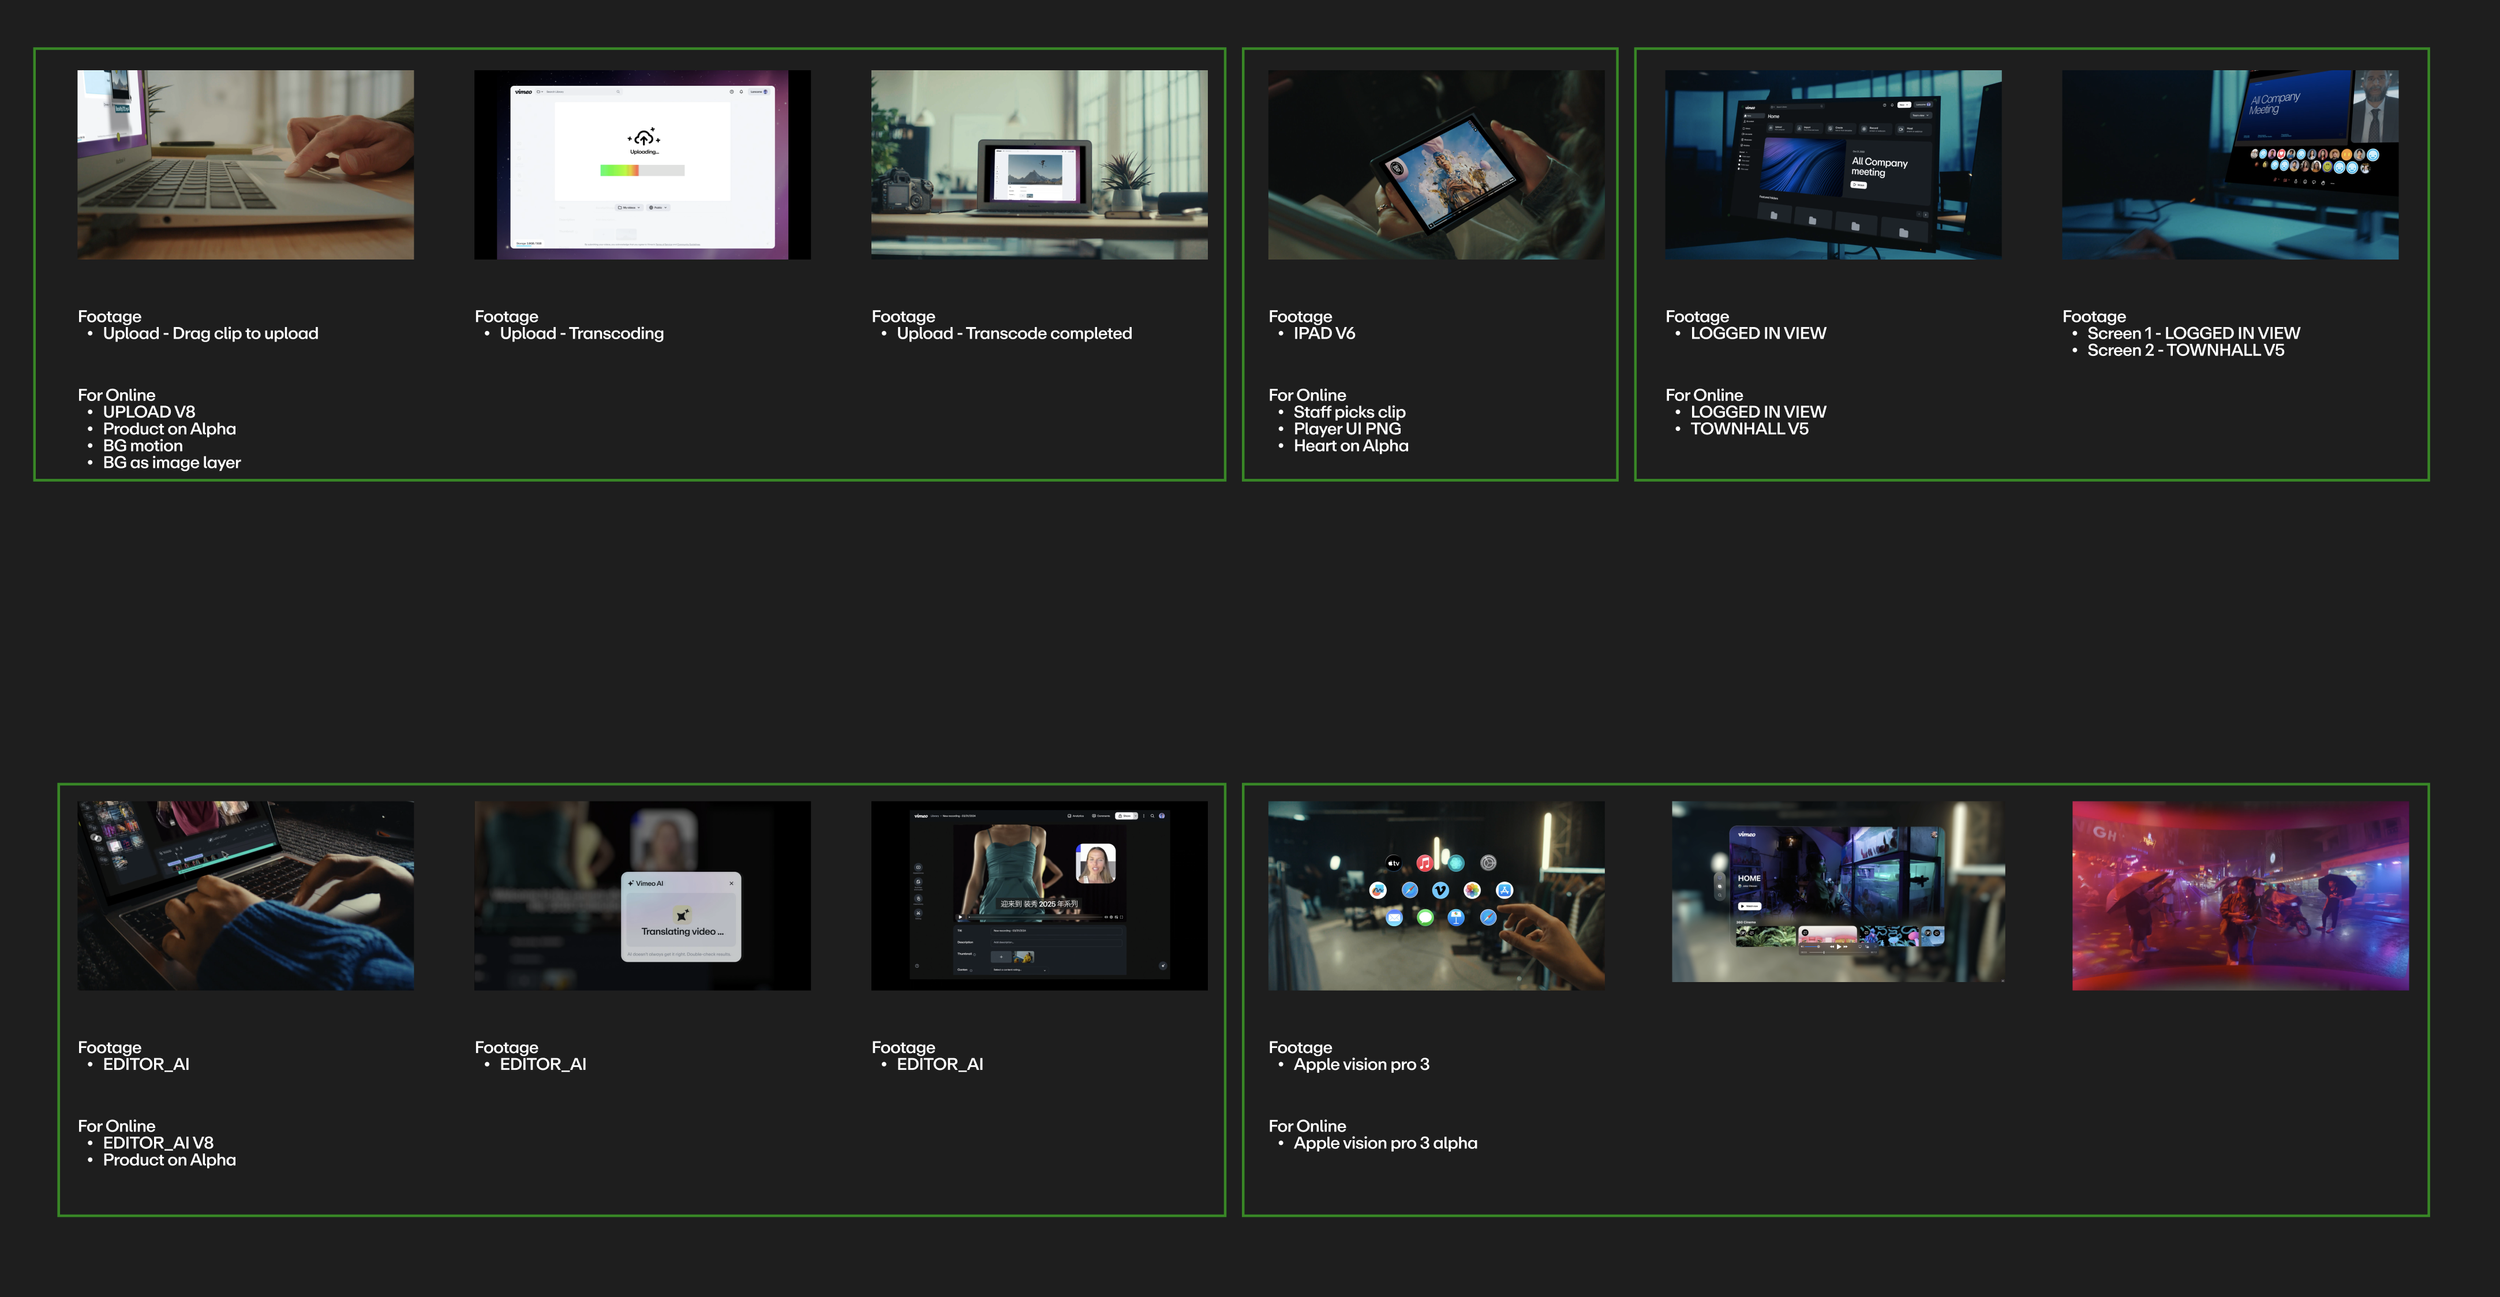
Task: Click the 'Staff picks clip' bullet text
Action: [1349, 412]
